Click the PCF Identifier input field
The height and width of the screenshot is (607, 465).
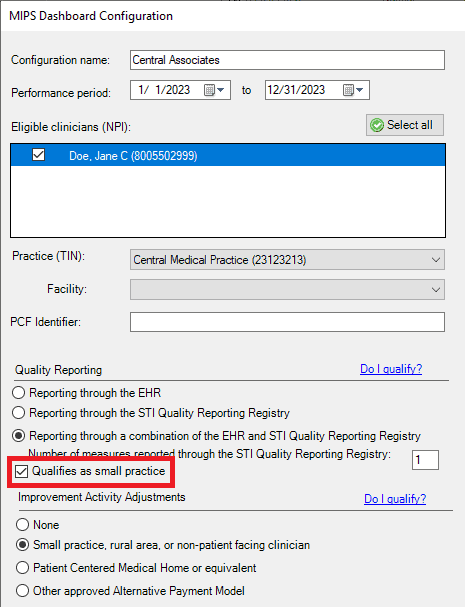(x=287, y=322)
